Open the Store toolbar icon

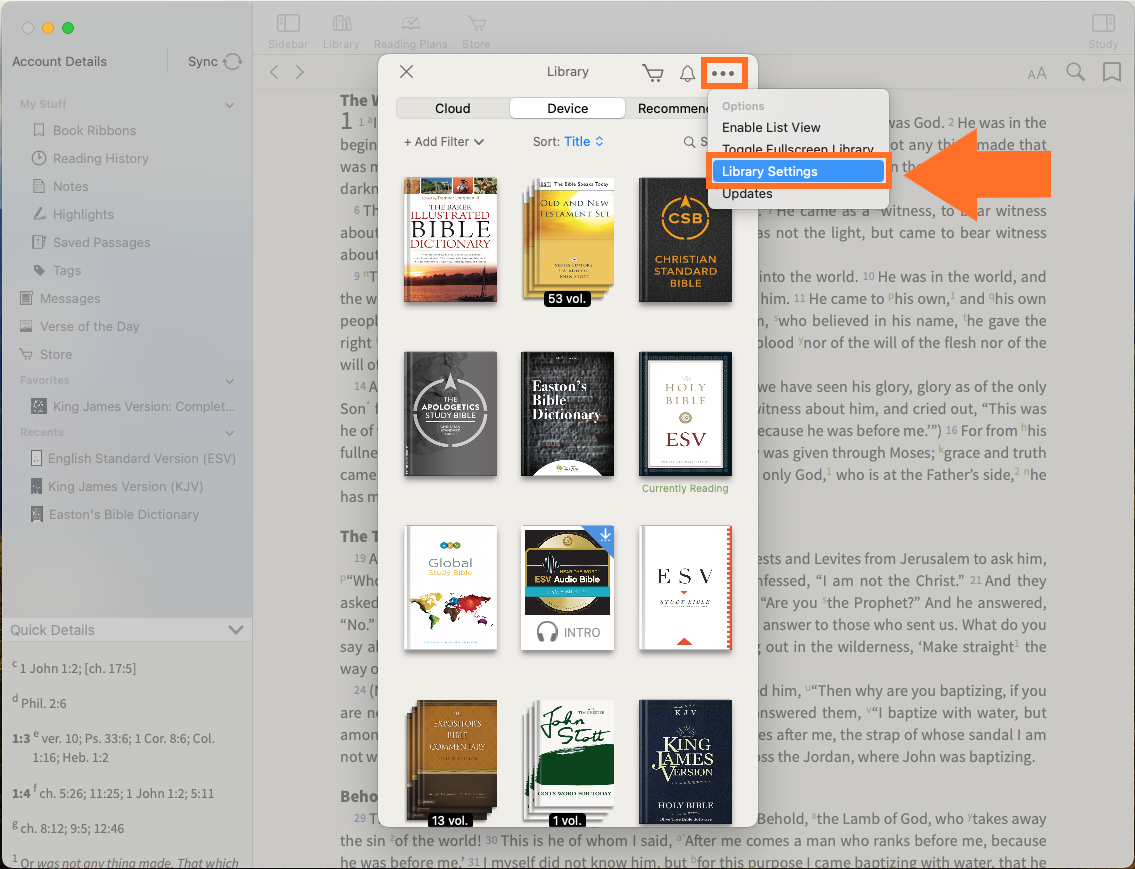point(476,32)
